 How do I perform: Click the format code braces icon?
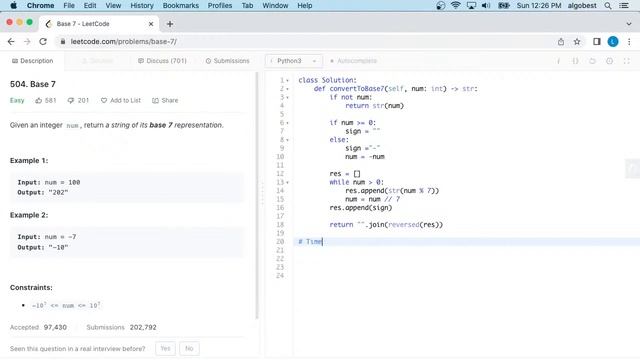click(x=575, y=61)
